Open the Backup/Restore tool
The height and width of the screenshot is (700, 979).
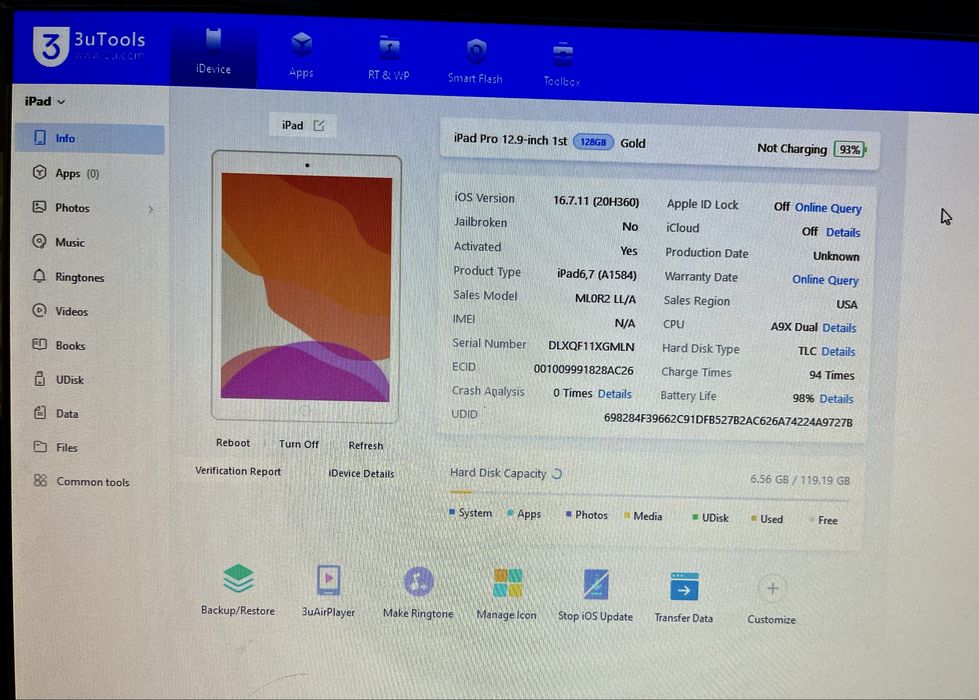[238, 588]
